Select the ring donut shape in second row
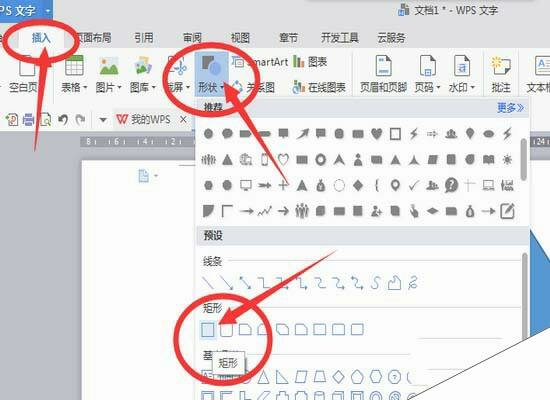 pos(320,160)
